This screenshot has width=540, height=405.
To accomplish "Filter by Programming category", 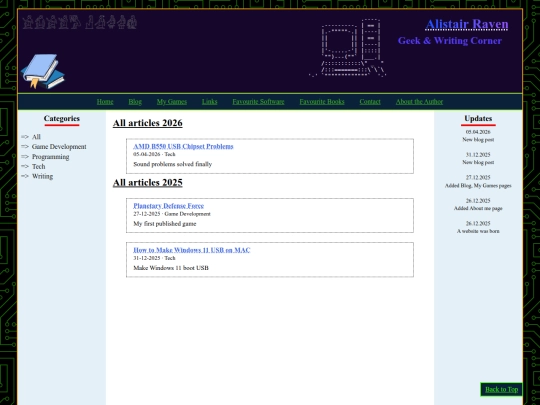I will tap(51, 157).
